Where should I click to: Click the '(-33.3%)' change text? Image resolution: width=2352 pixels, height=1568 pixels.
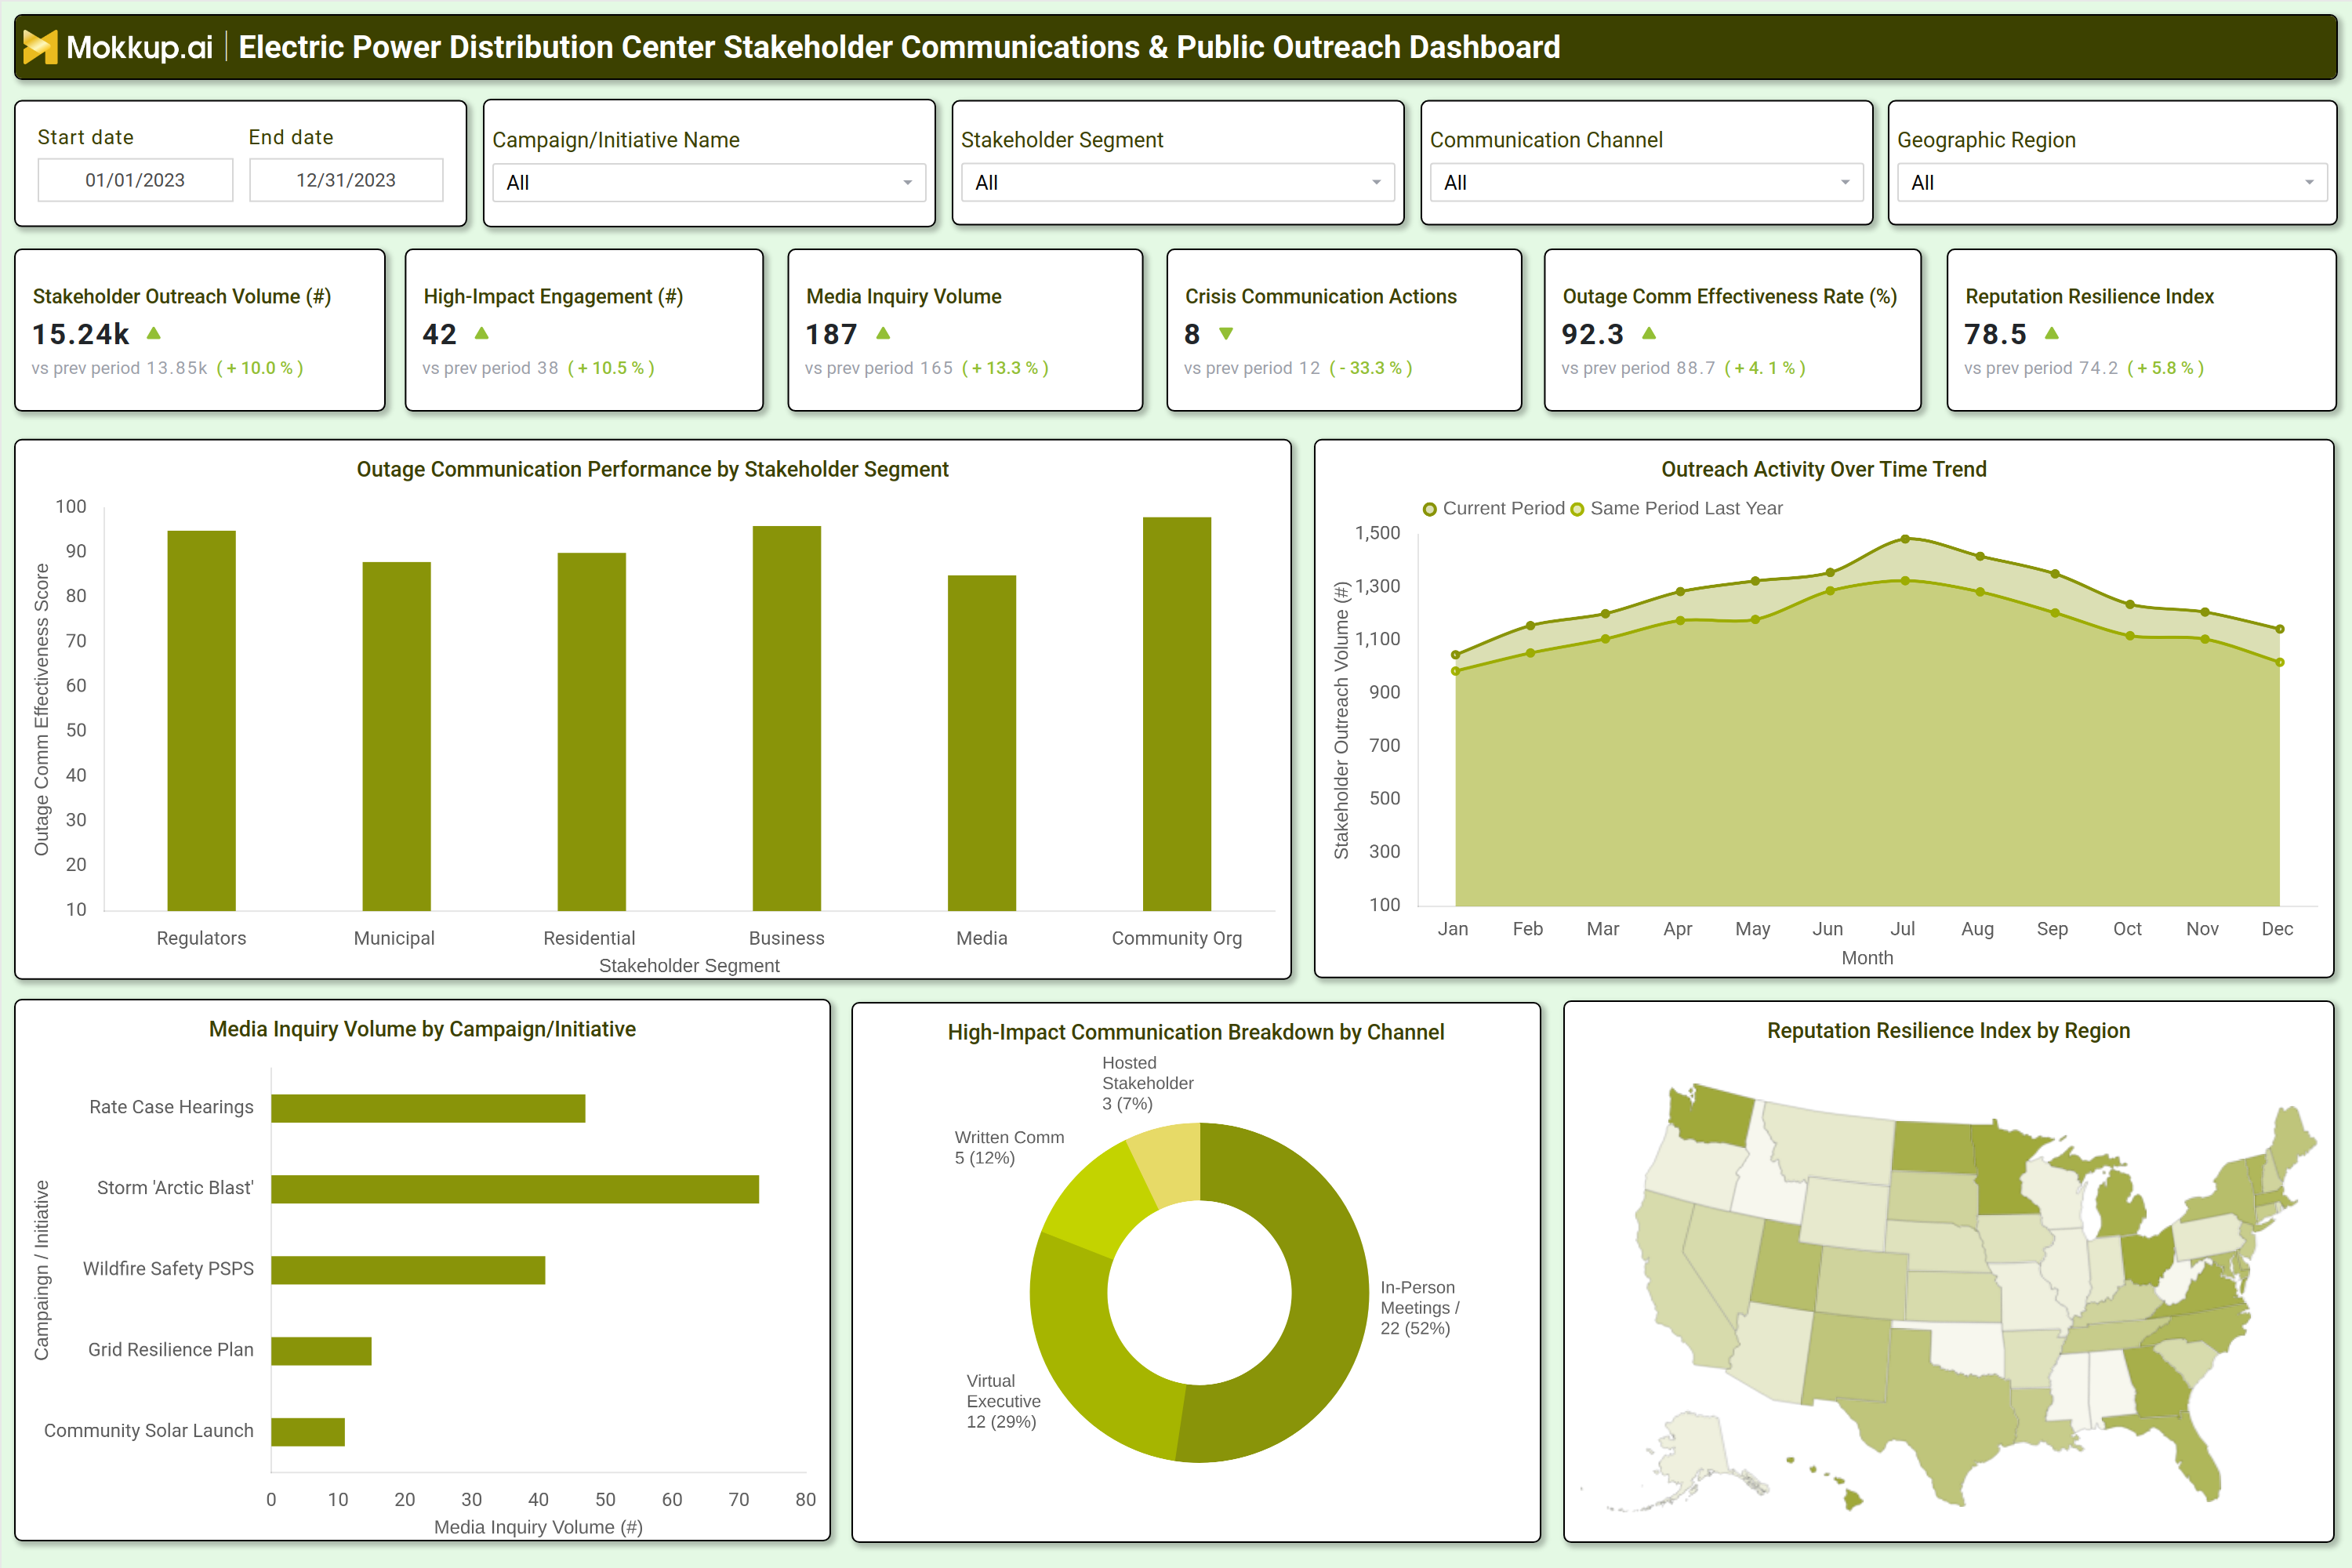pyautogui.click(x=1370, y=368)
